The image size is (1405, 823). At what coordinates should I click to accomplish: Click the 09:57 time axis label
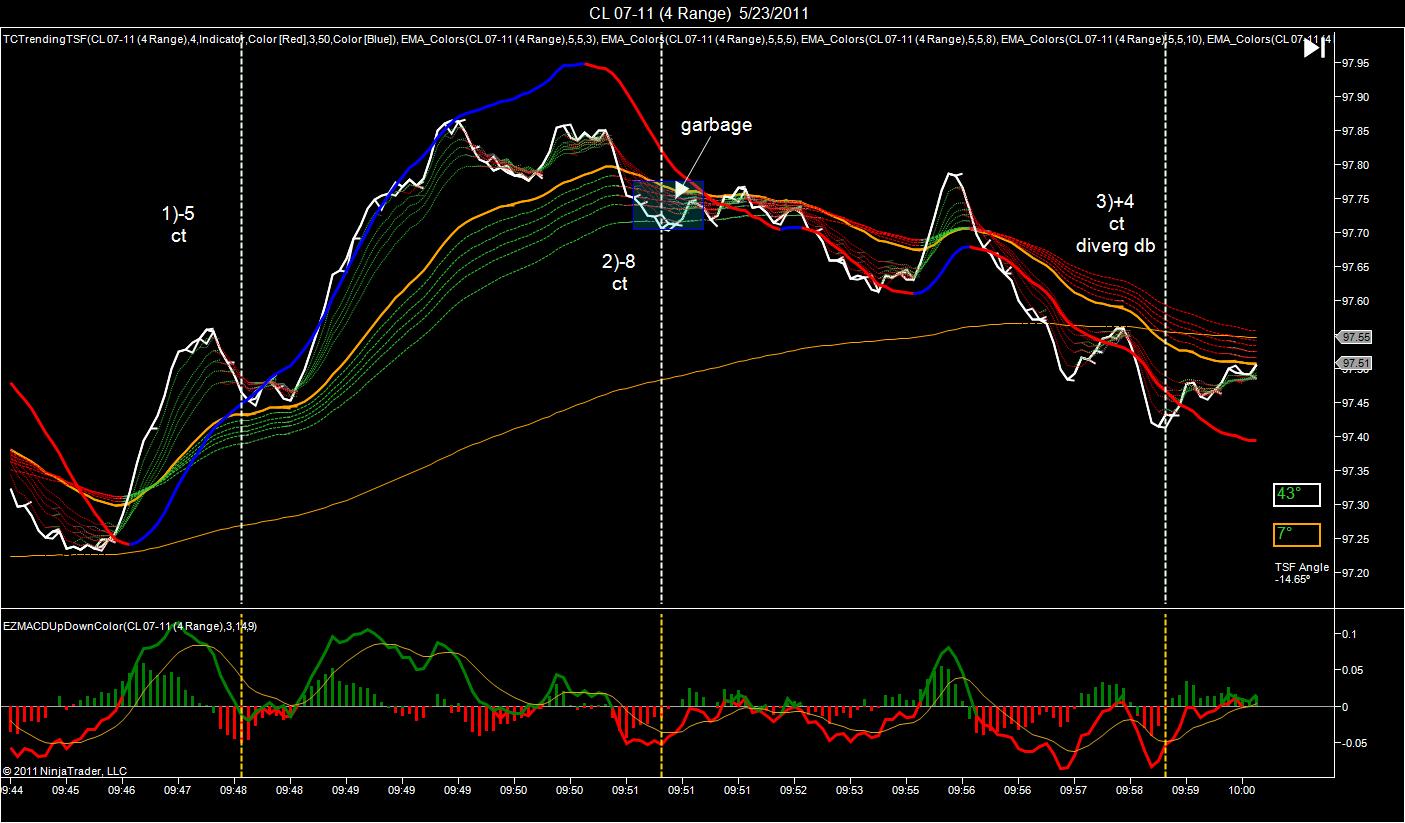(x=1074, y=790)
